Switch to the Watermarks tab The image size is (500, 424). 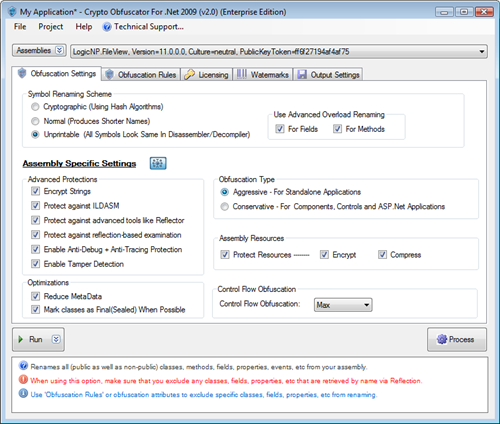pyautogui.click(x=263, y=75)
